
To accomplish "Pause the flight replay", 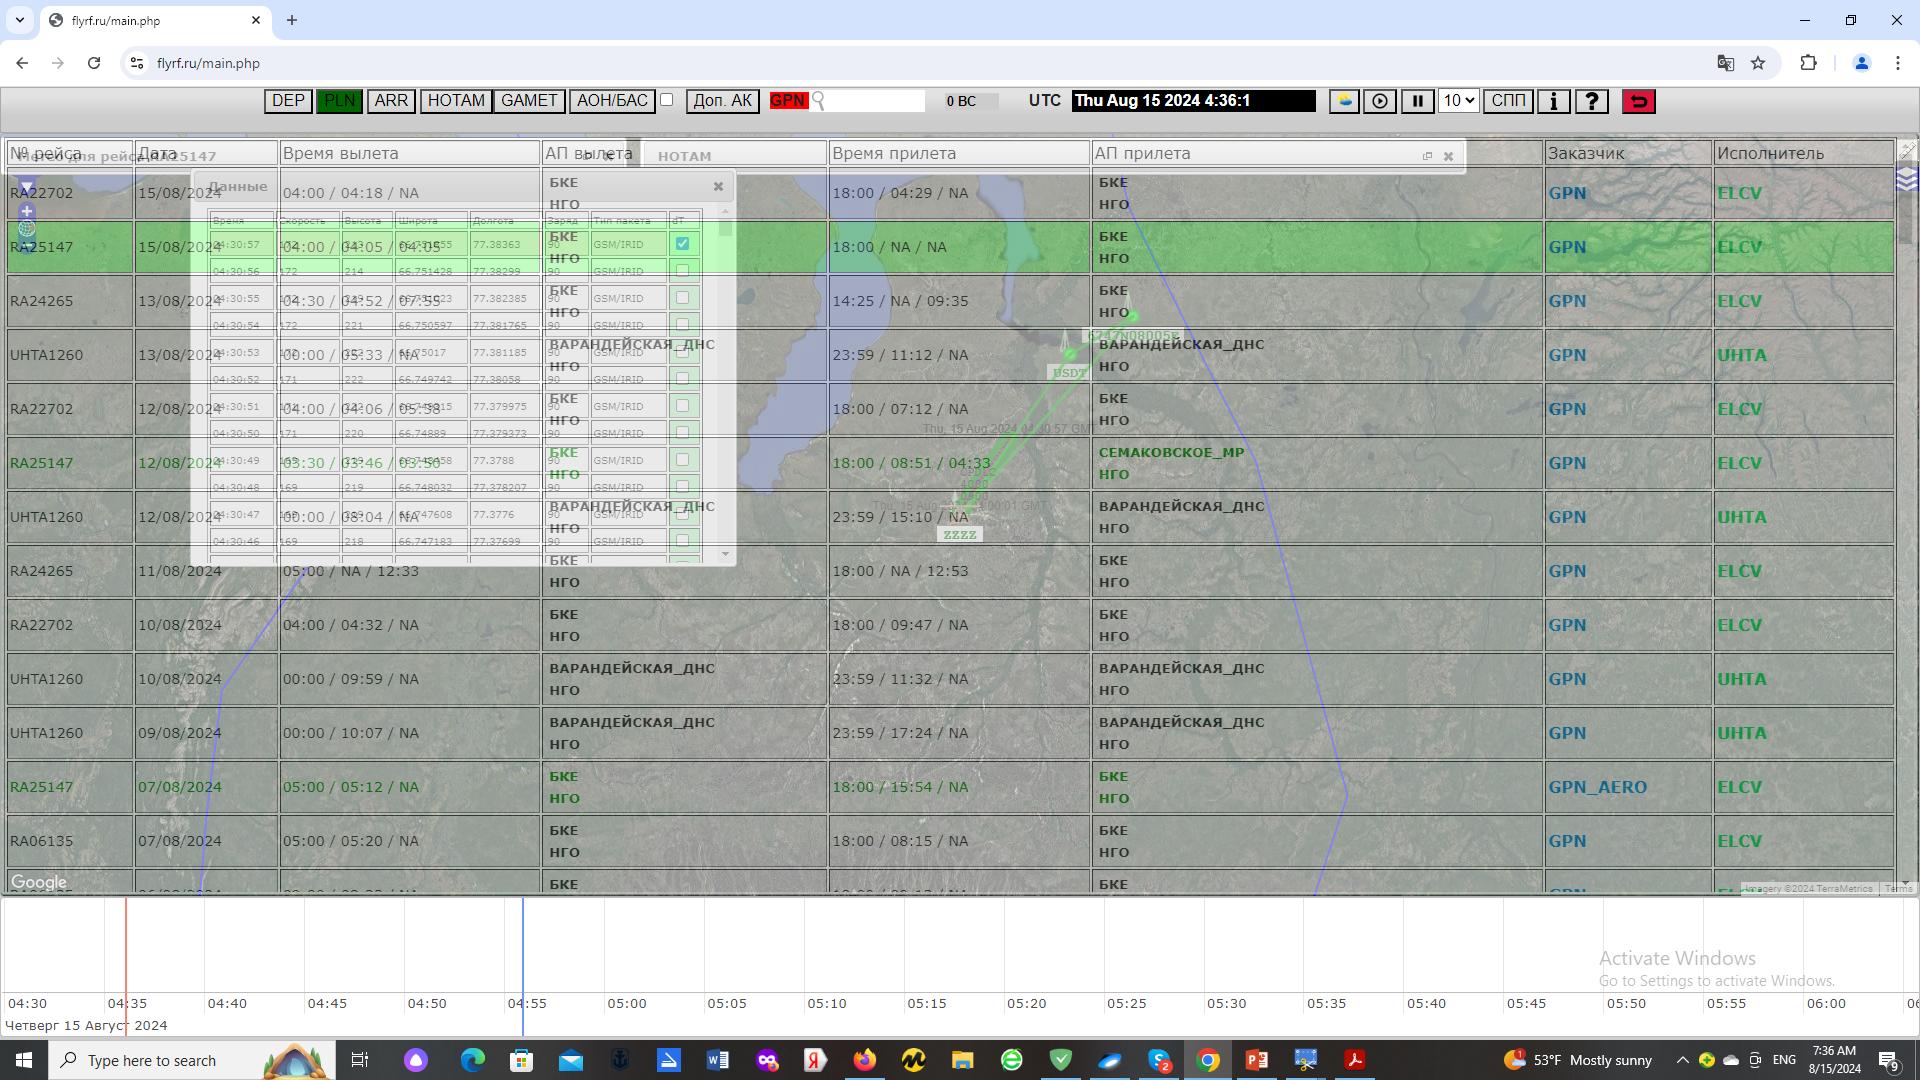I will [1417, 101].
